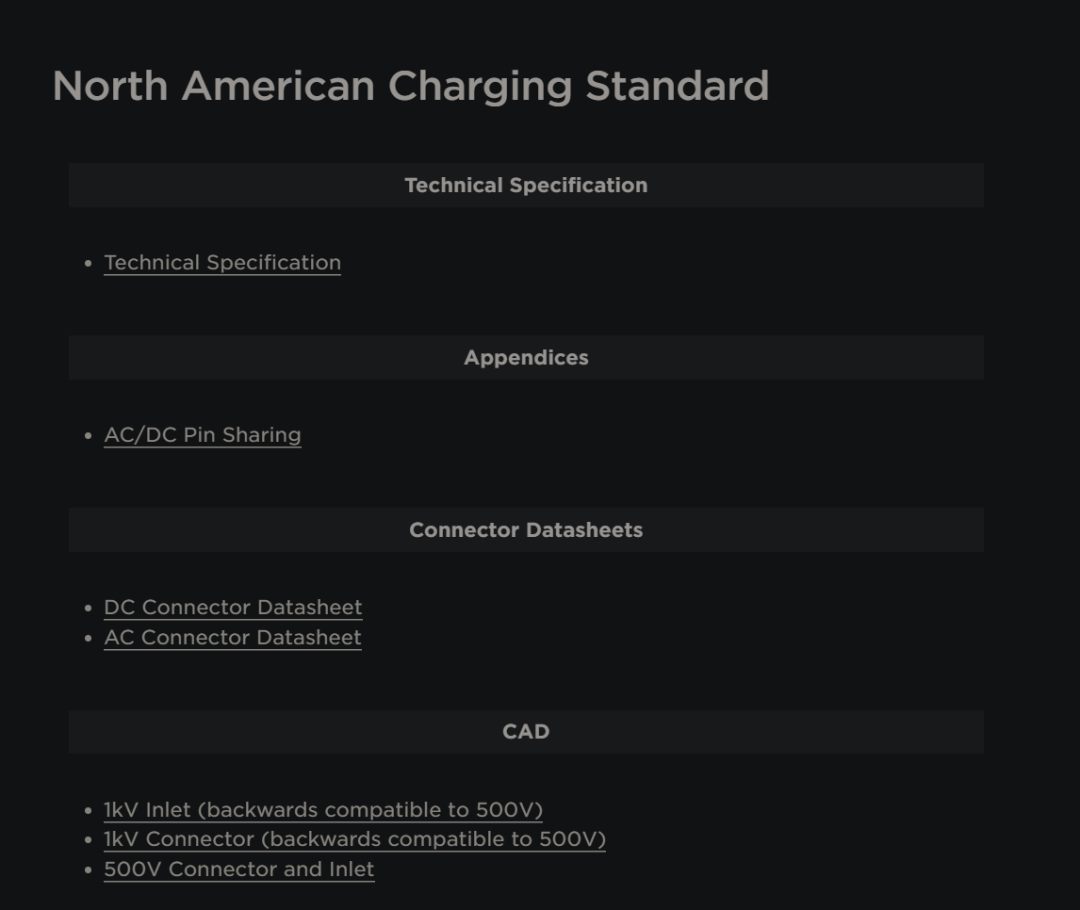The height and width of the screenshot is (910, 1080).
Task: Open the AC Connector Datasheet link
Action: (233, 638)
